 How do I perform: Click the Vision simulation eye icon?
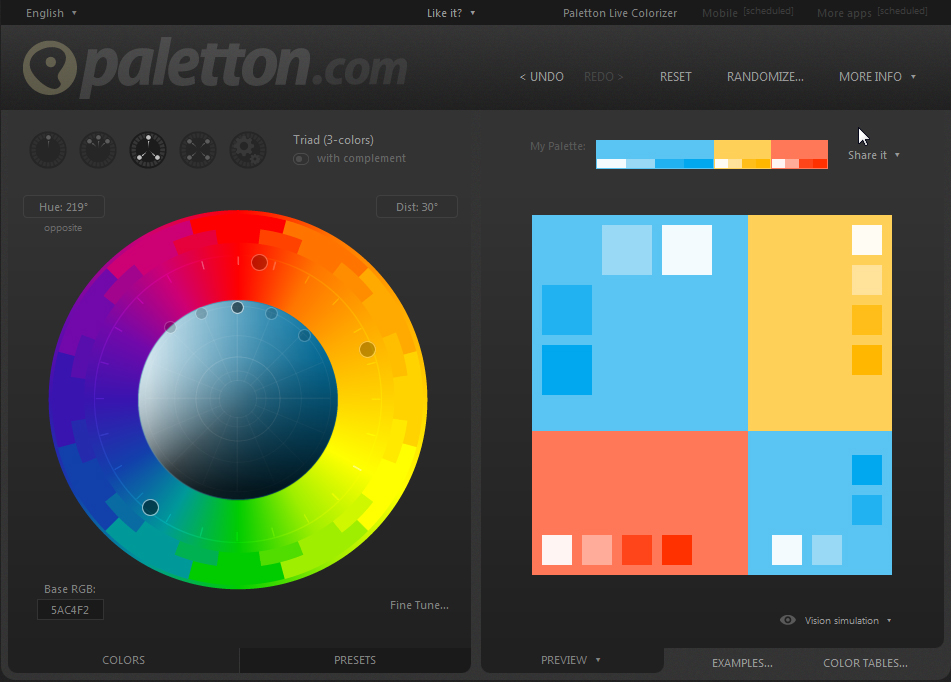point(788,620)
